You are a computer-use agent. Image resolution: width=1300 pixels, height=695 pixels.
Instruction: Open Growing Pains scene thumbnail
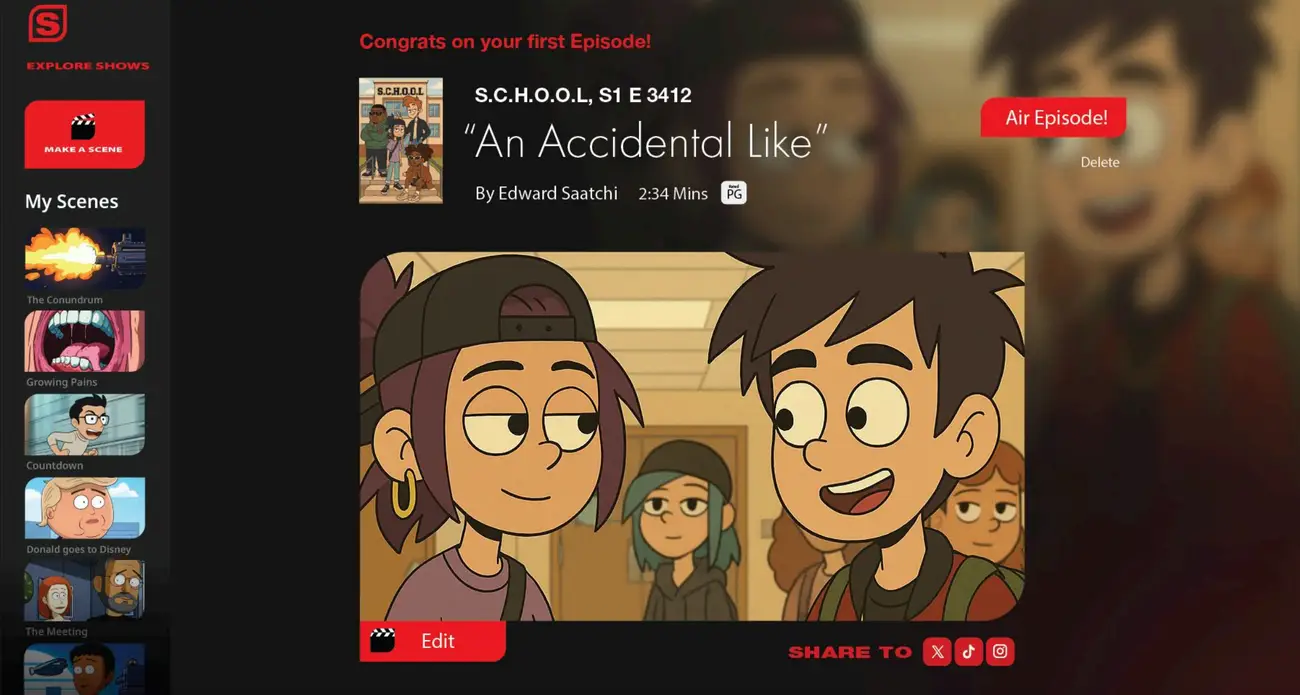(85, 341)
